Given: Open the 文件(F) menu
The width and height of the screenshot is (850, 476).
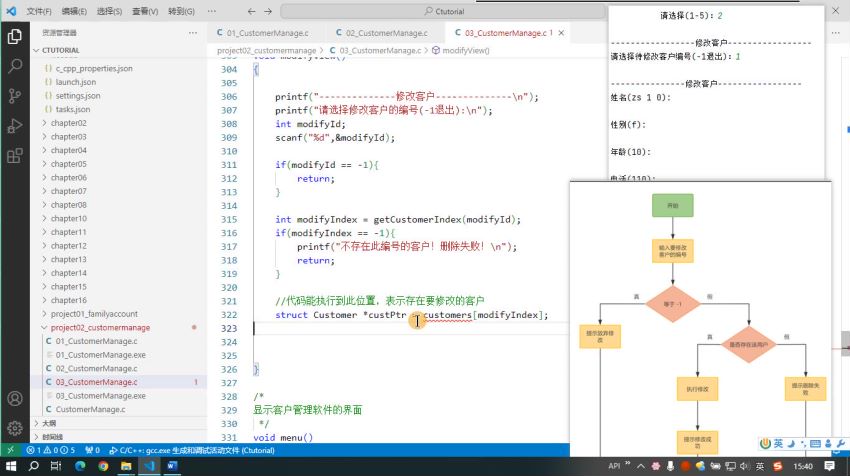Looking at the screenshot, I should tap(39, 11).
